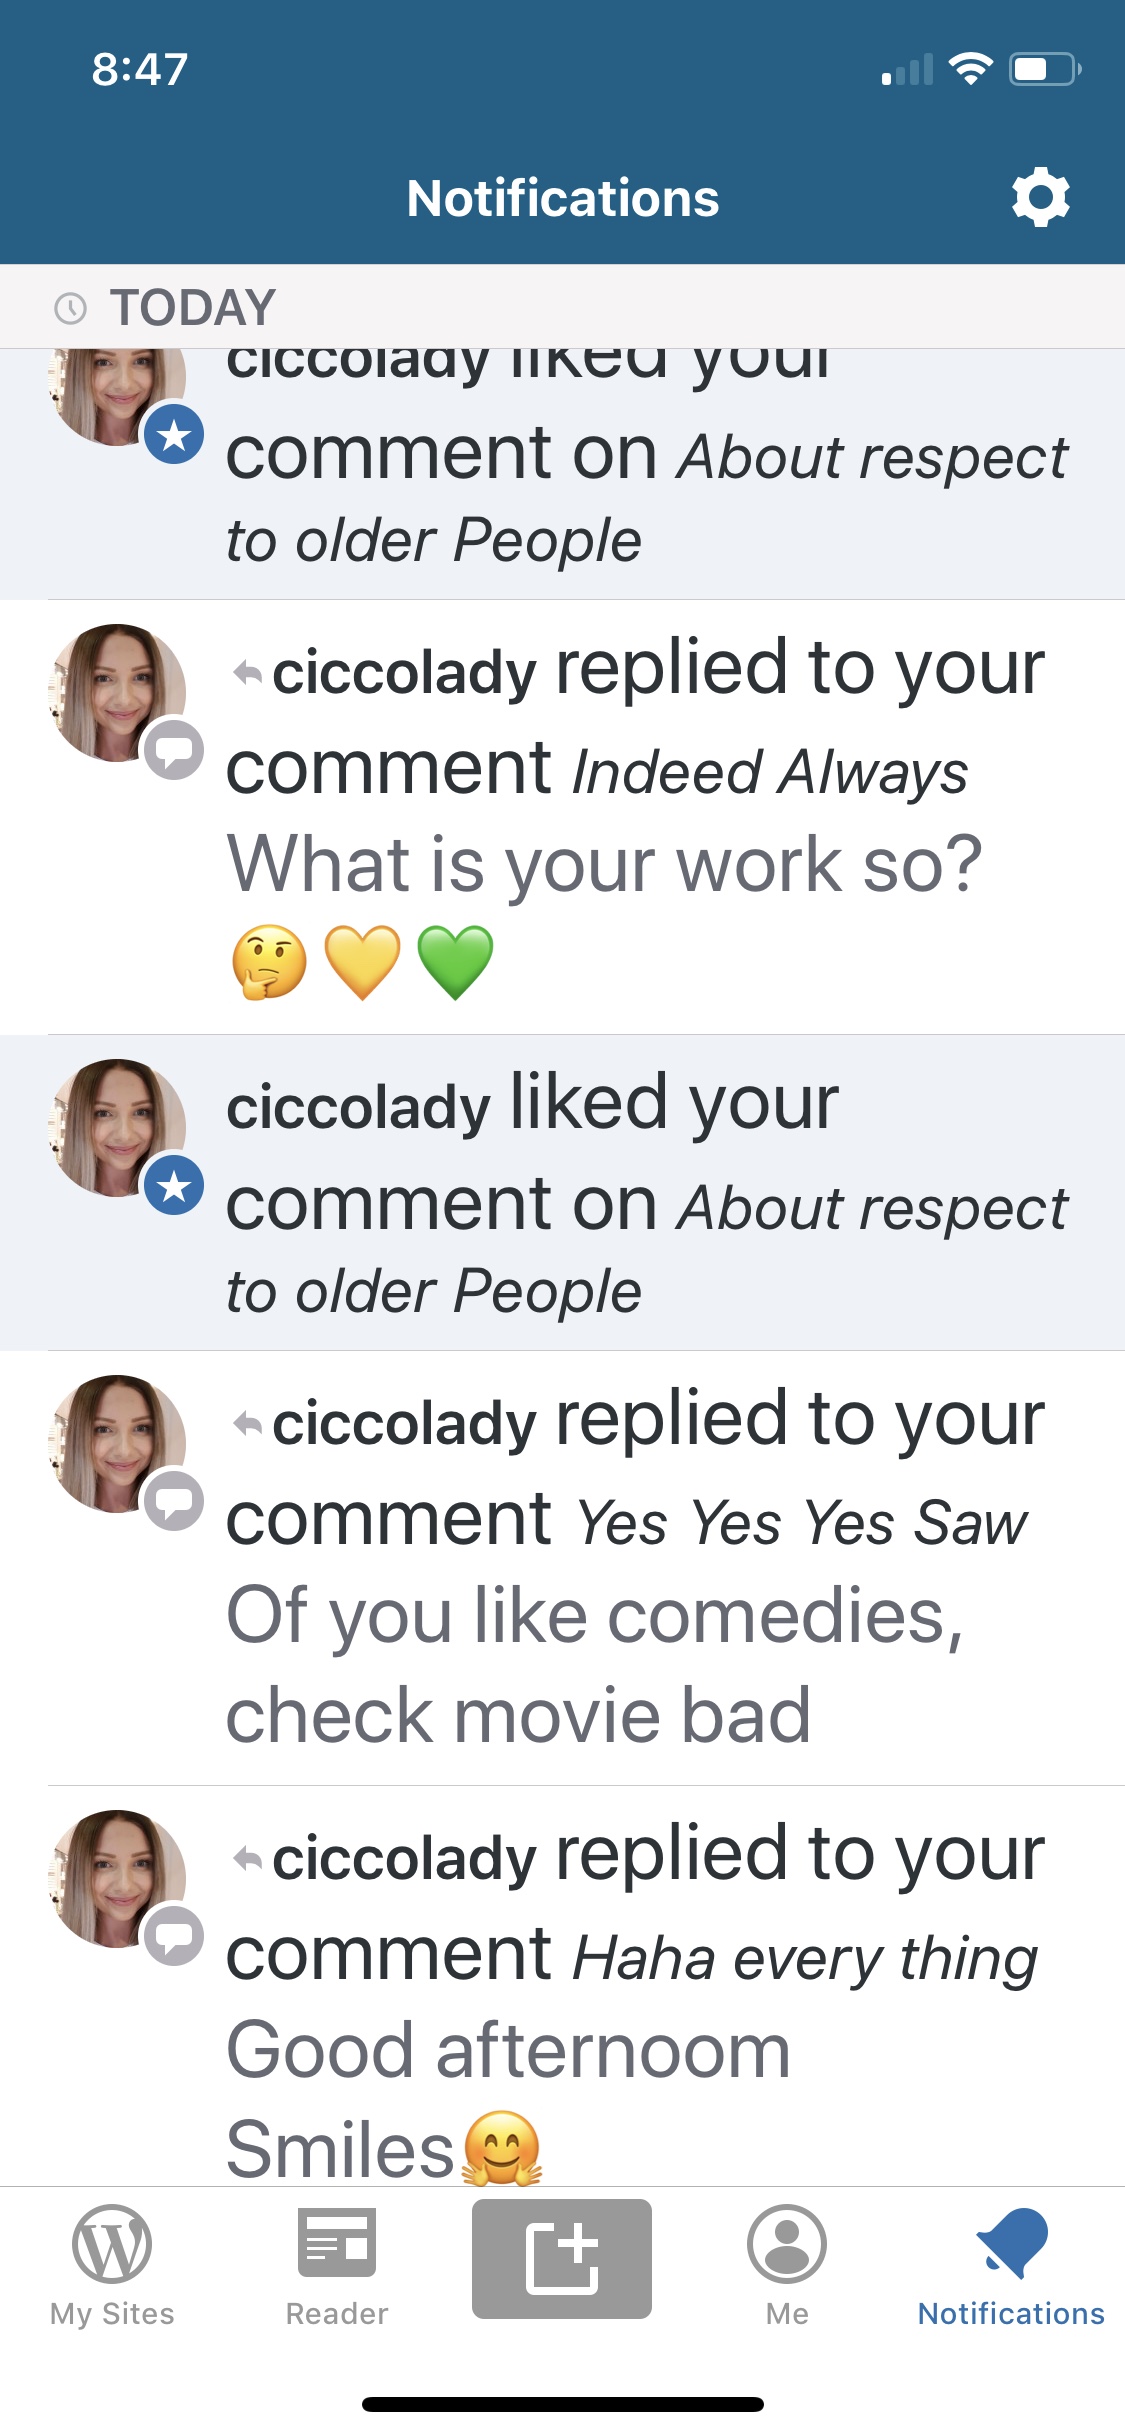Tap the My Sites WordPress logo

click(112, 2245)
